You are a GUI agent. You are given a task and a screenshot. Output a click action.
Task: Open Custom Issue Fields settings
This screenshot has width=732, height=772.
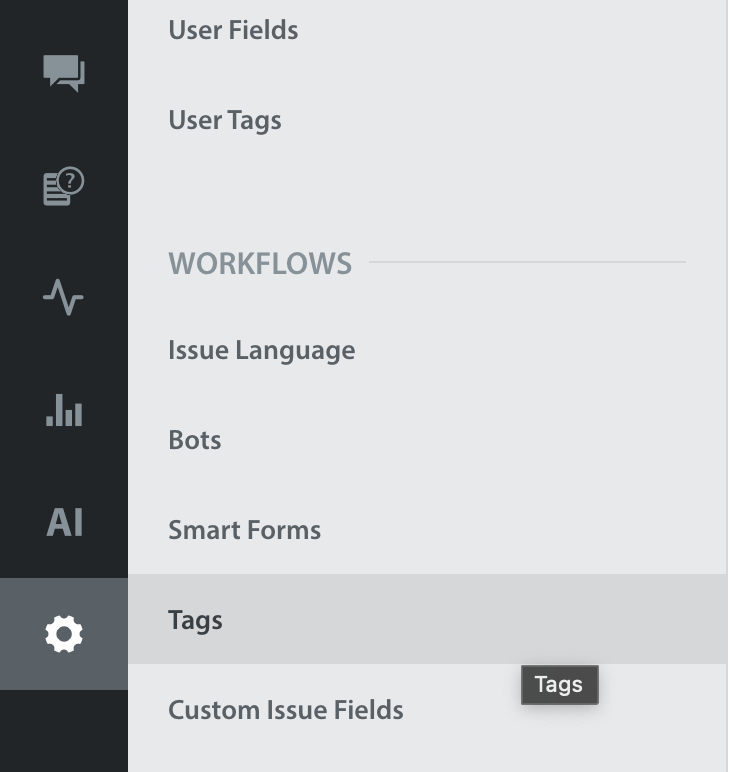(x=285, y=710)
